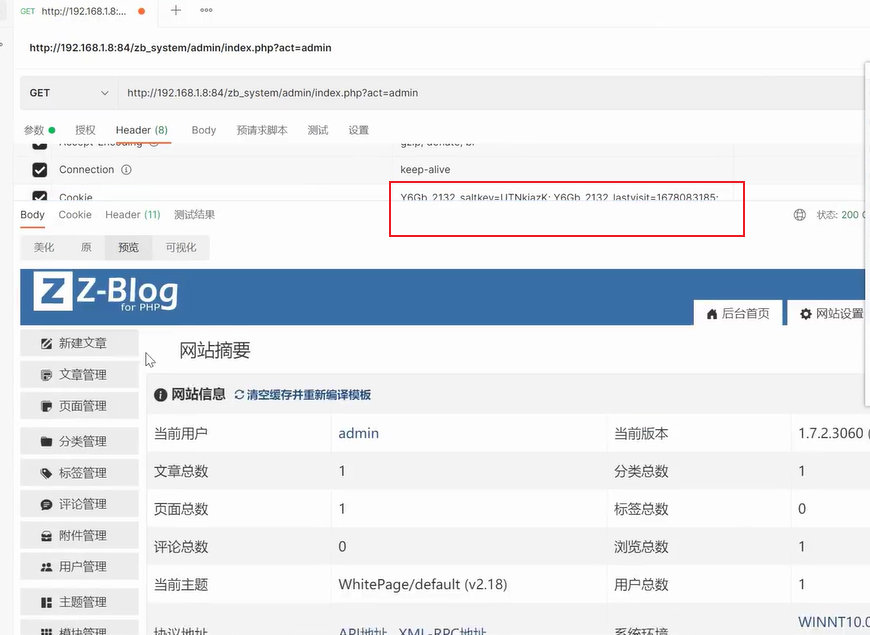Click the inbox icon of 附件管理

(x=47, y=536)
